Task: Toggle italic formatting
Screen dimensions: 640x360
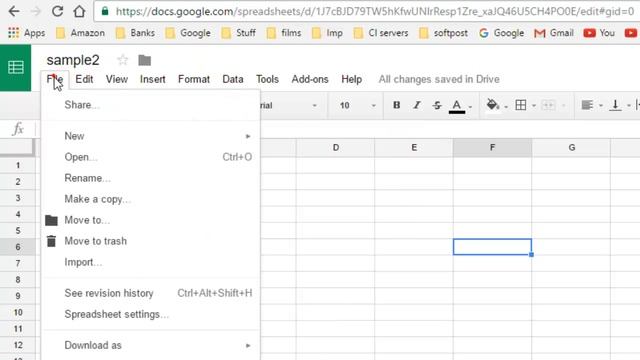Action: [416, 105]
